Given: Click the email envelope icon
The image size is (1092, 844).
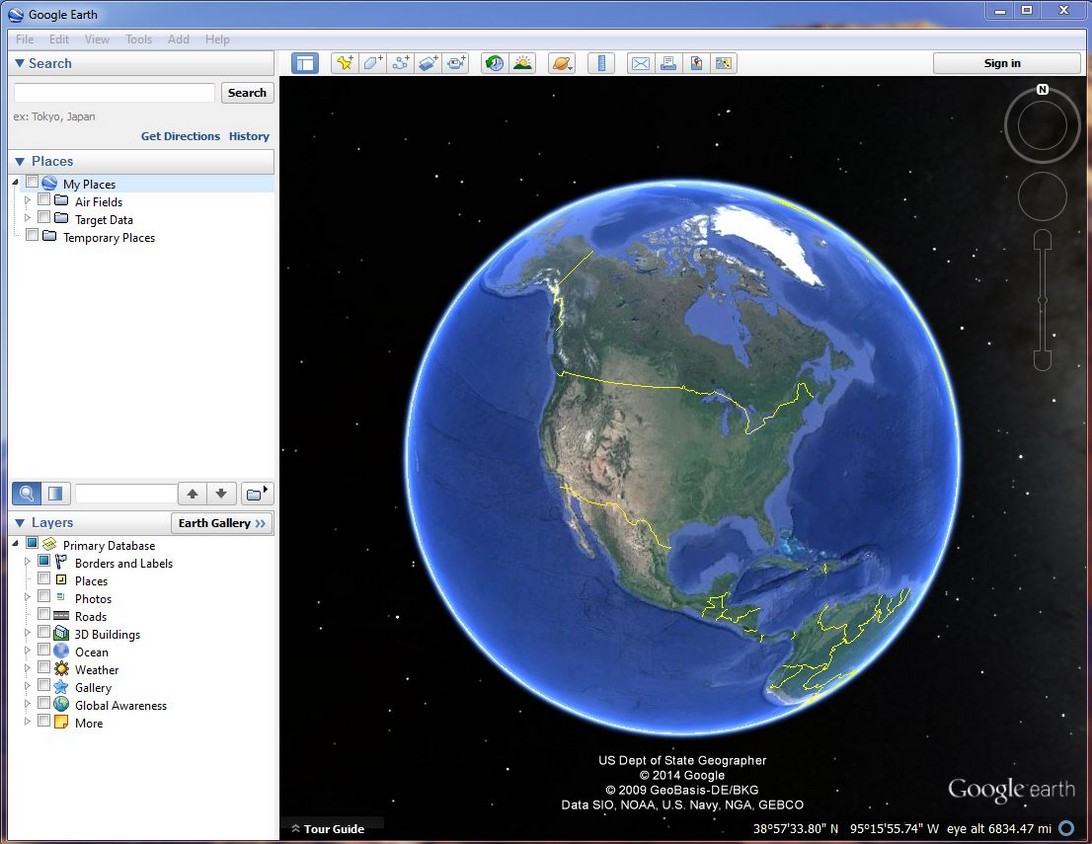Looking at the screenshot, I should click(x=640, y=63).
